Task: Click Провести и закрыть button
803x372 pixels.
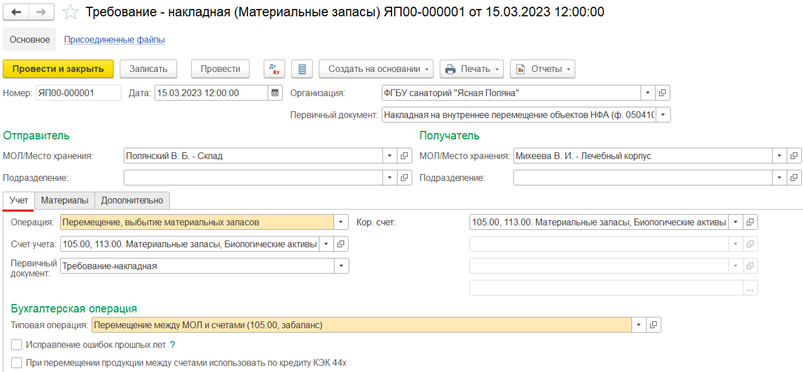Action: 58,69
